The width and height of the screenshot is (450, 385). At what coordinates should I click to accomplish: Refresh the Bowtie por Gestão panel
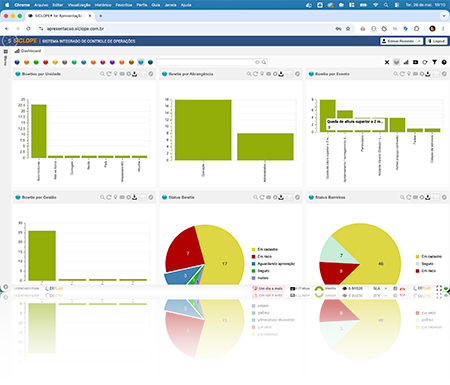(x=109, y=197)
